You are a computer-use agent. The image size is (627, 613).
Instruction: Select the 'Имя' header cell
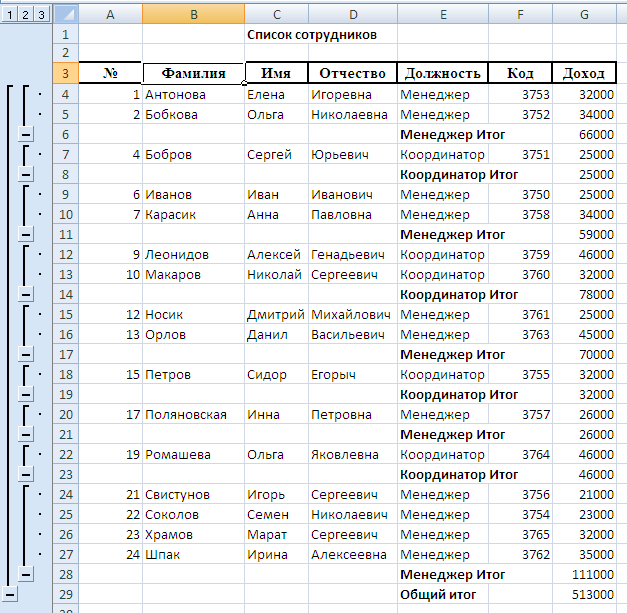point(277,74)
